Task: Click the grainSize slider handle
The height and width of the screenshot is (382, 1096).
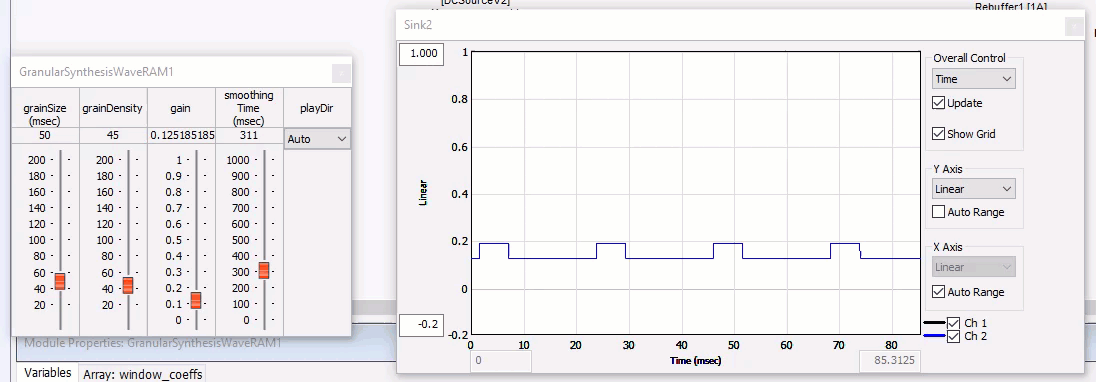Action: click(x=60, y=281)
